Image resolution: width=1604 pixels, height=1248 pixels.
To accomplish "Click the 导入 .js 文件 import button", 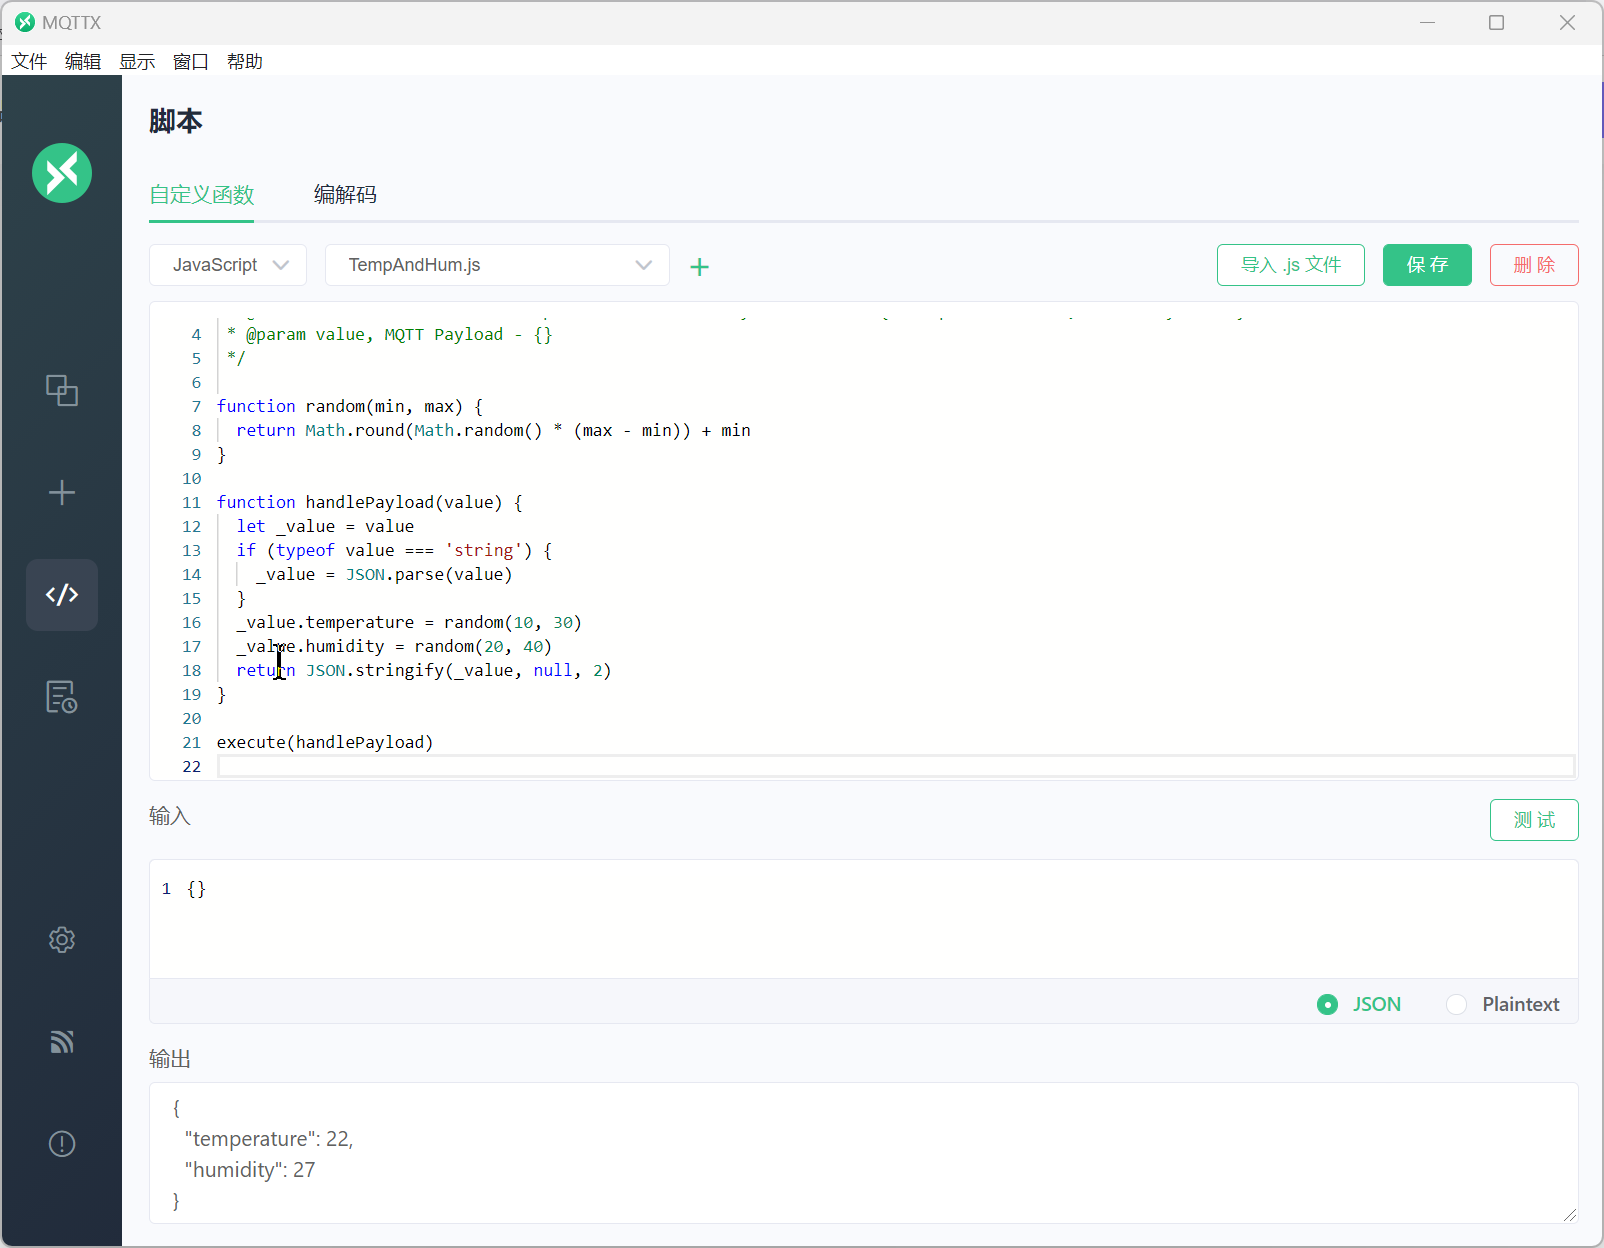I will click(1290, 265).
